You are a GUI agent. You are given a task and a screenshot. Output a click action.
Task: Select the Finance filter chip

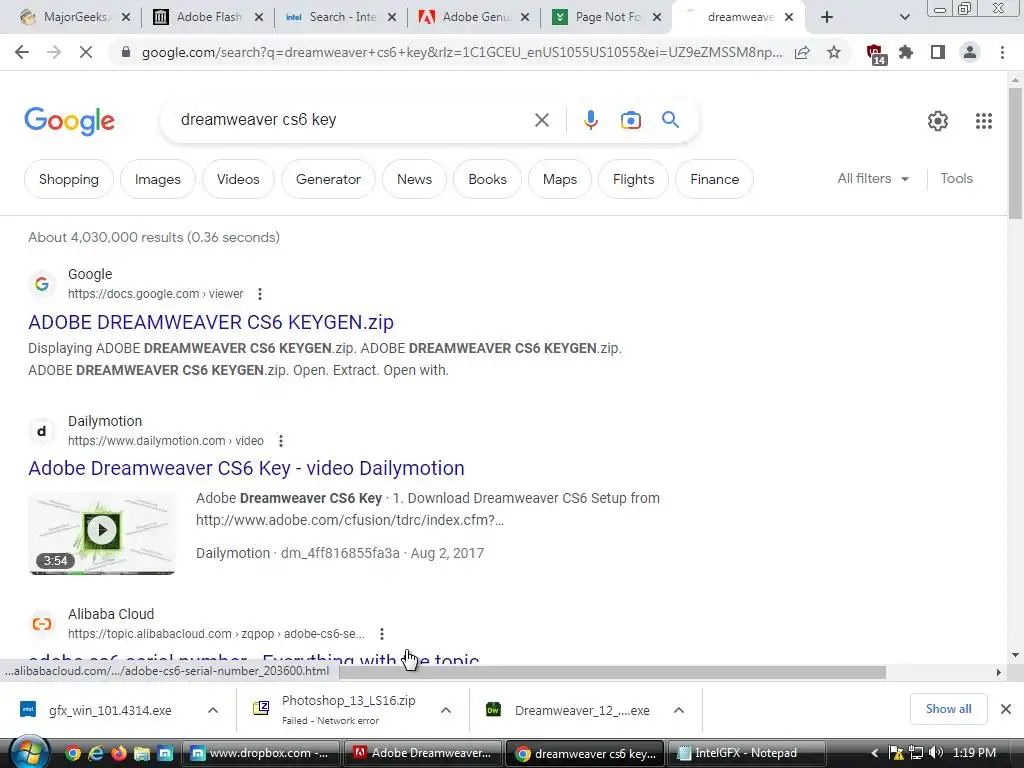click(x=714, y=179)
